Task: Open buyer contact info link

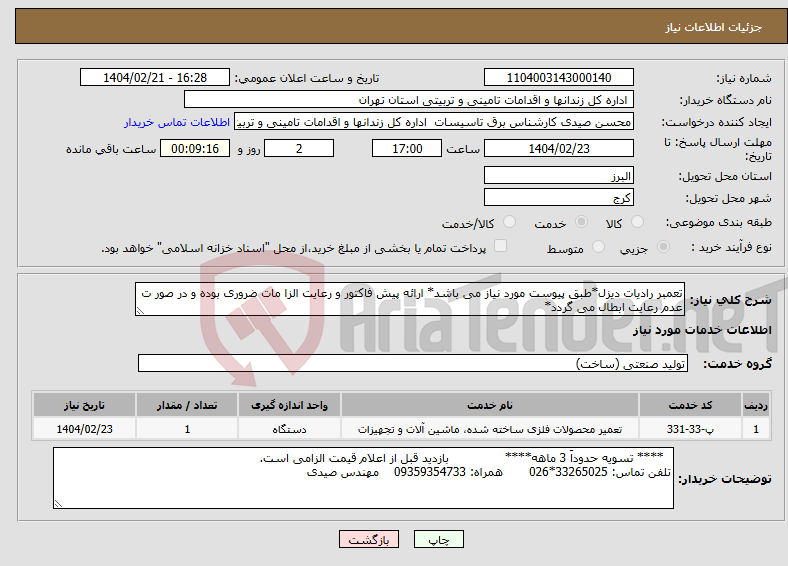Action: click(177, 122)
